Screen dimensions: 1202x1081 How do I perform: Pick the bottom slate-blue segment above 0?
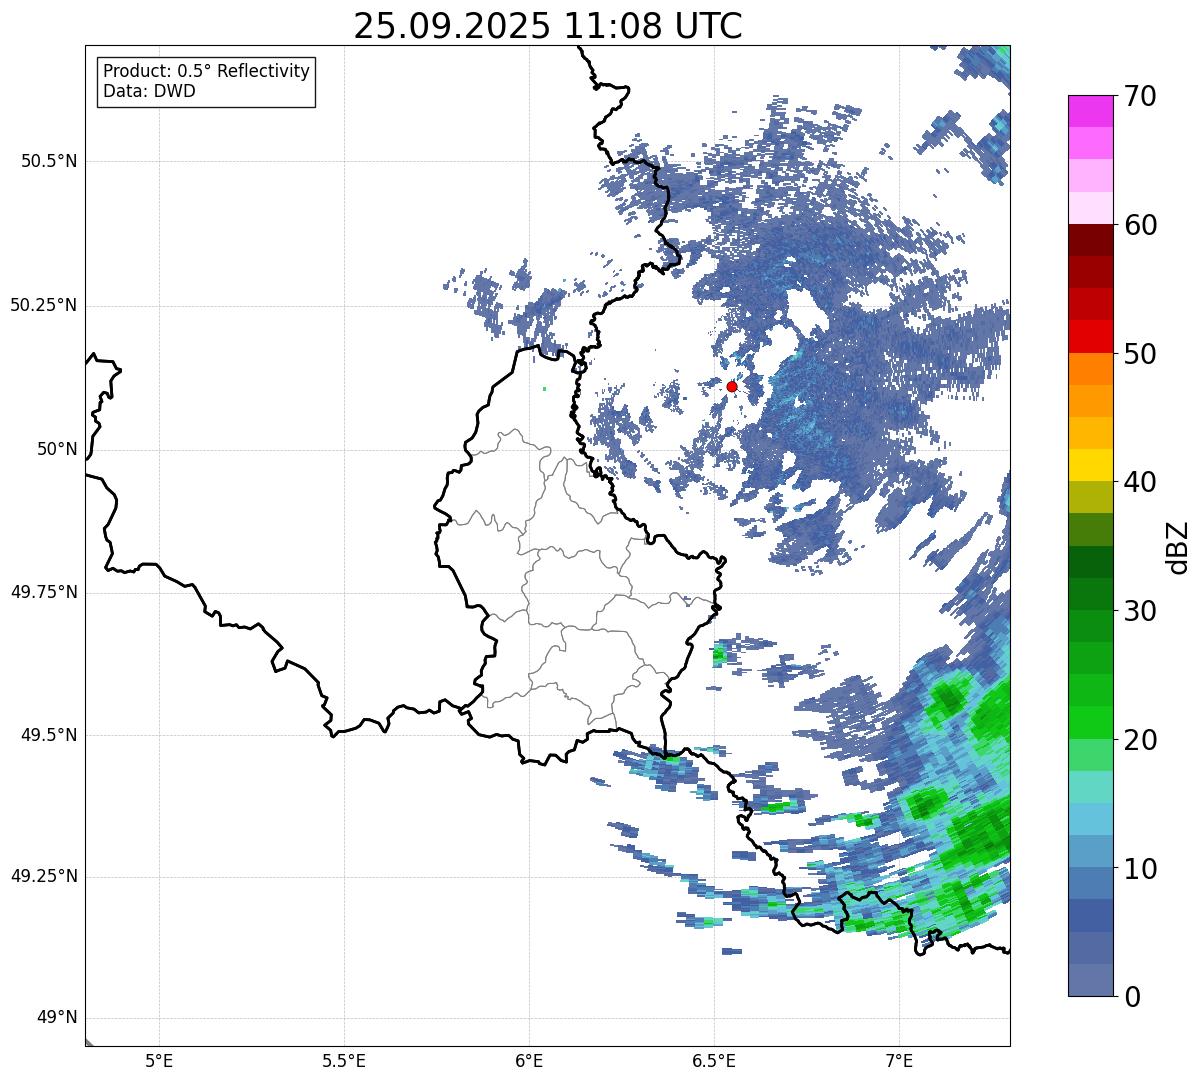pyautogui.click(x=1090, y=980)
